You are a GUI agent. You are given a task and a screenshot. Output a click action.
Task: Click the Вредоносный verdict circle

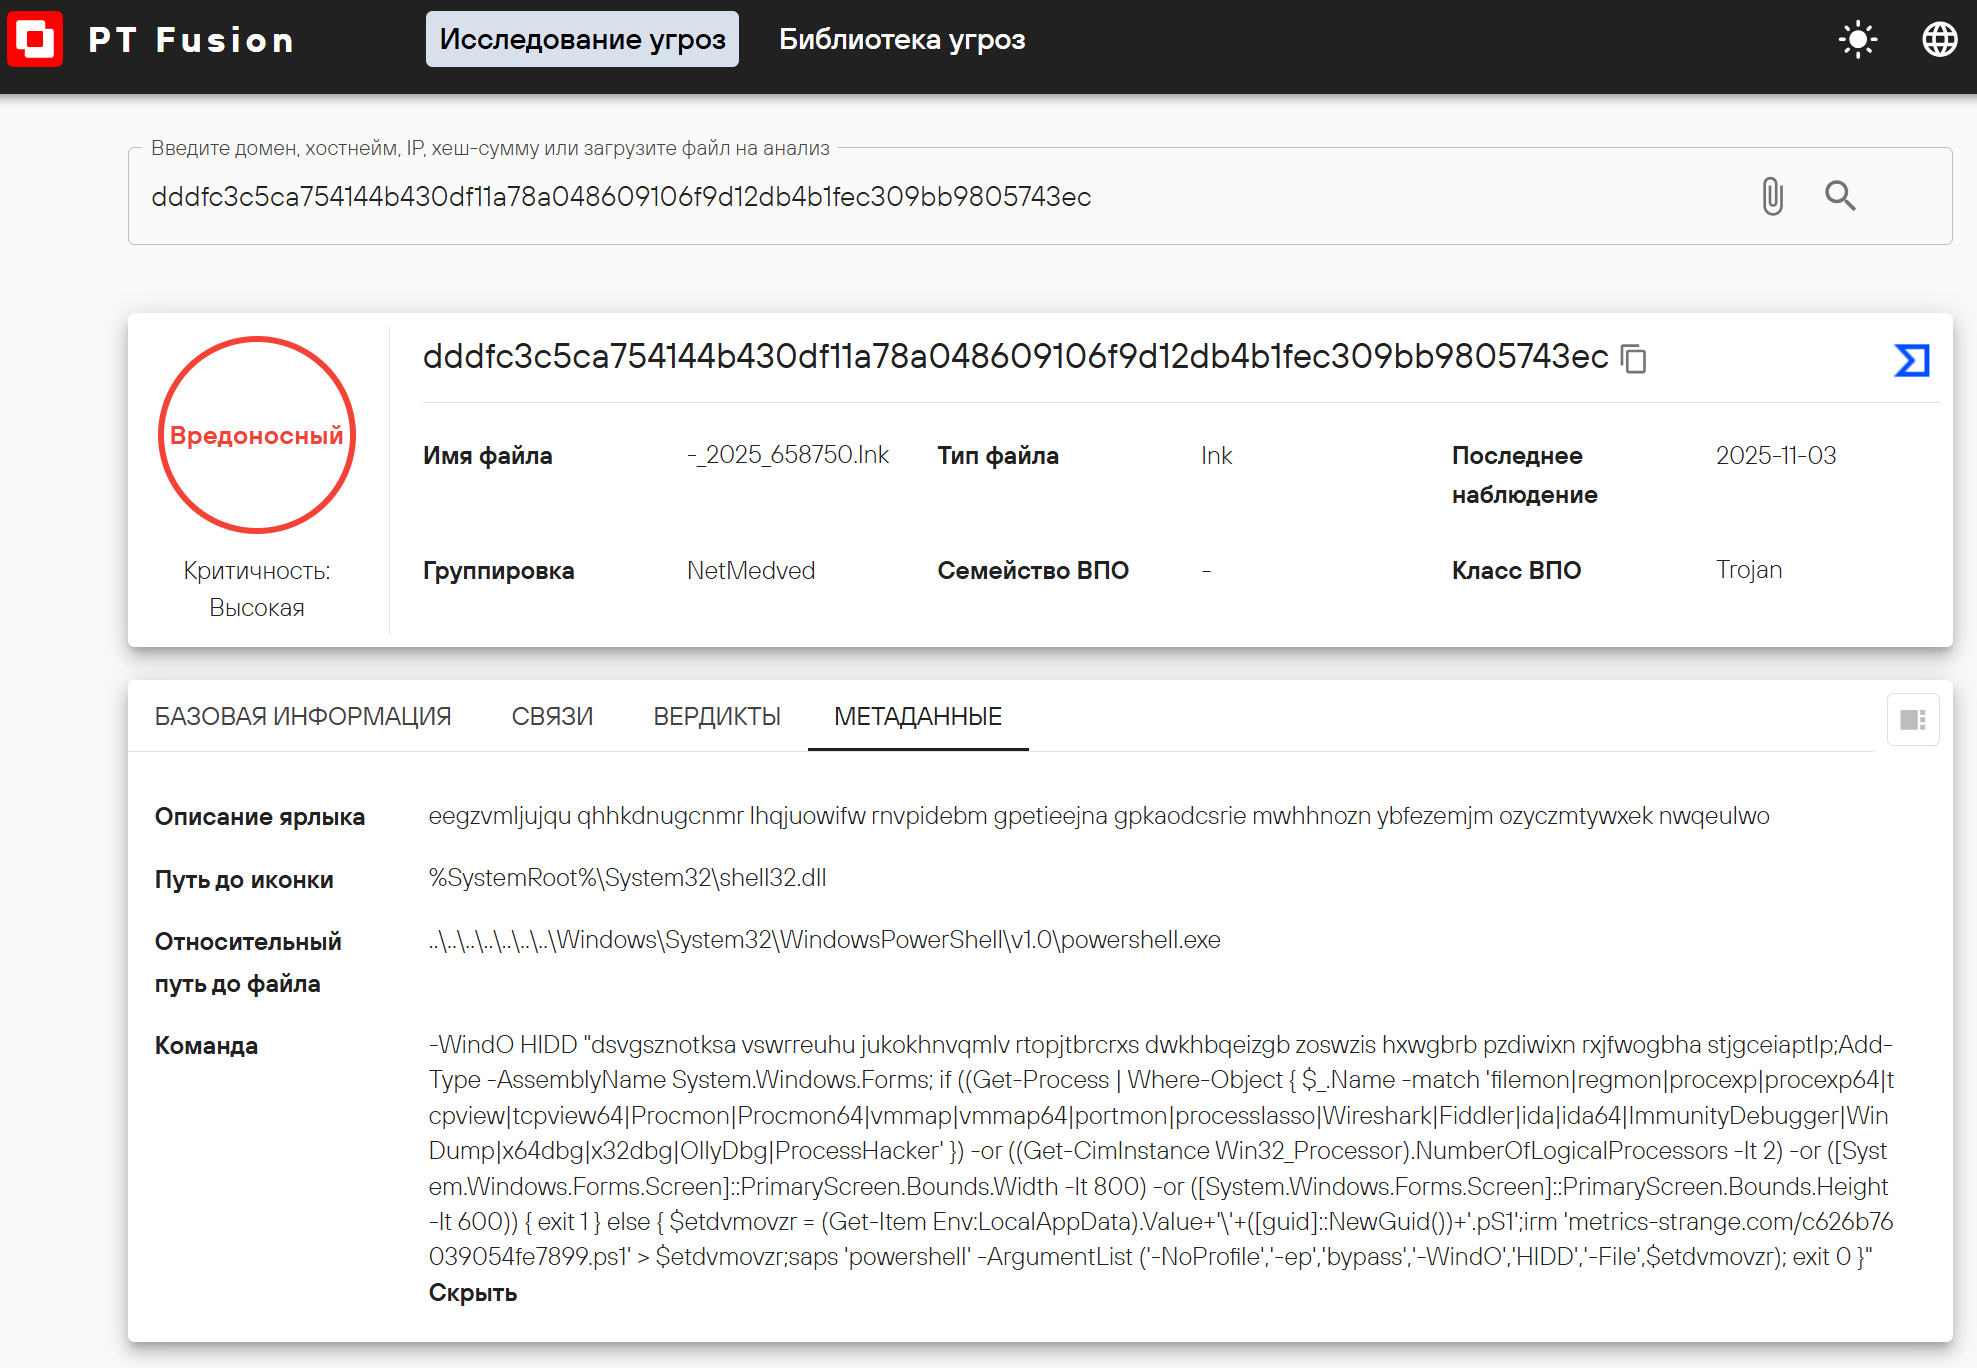[x=257, y=435]
